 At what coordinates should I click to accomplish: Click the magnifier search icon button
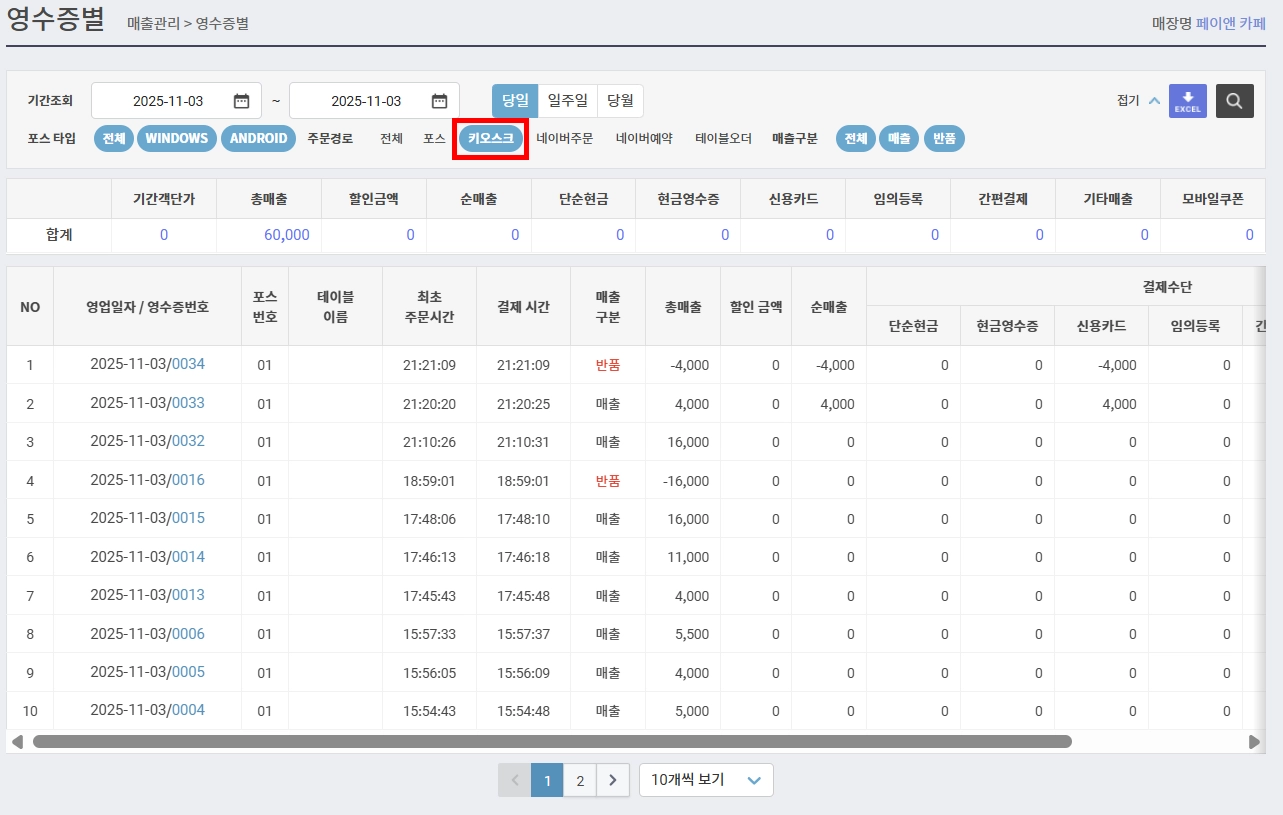click(1235, 101)
